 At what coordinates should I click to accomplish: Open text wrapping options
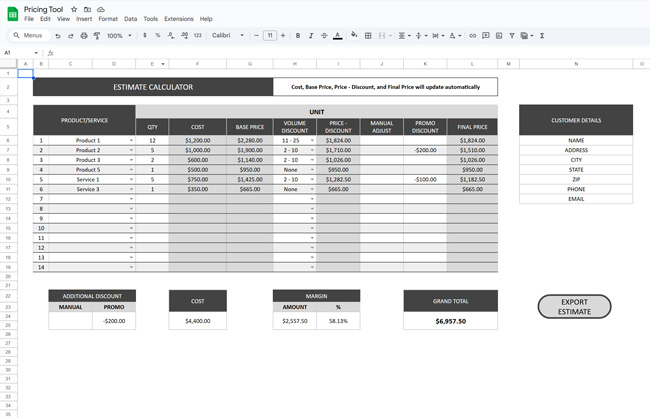tap(438, 36)
